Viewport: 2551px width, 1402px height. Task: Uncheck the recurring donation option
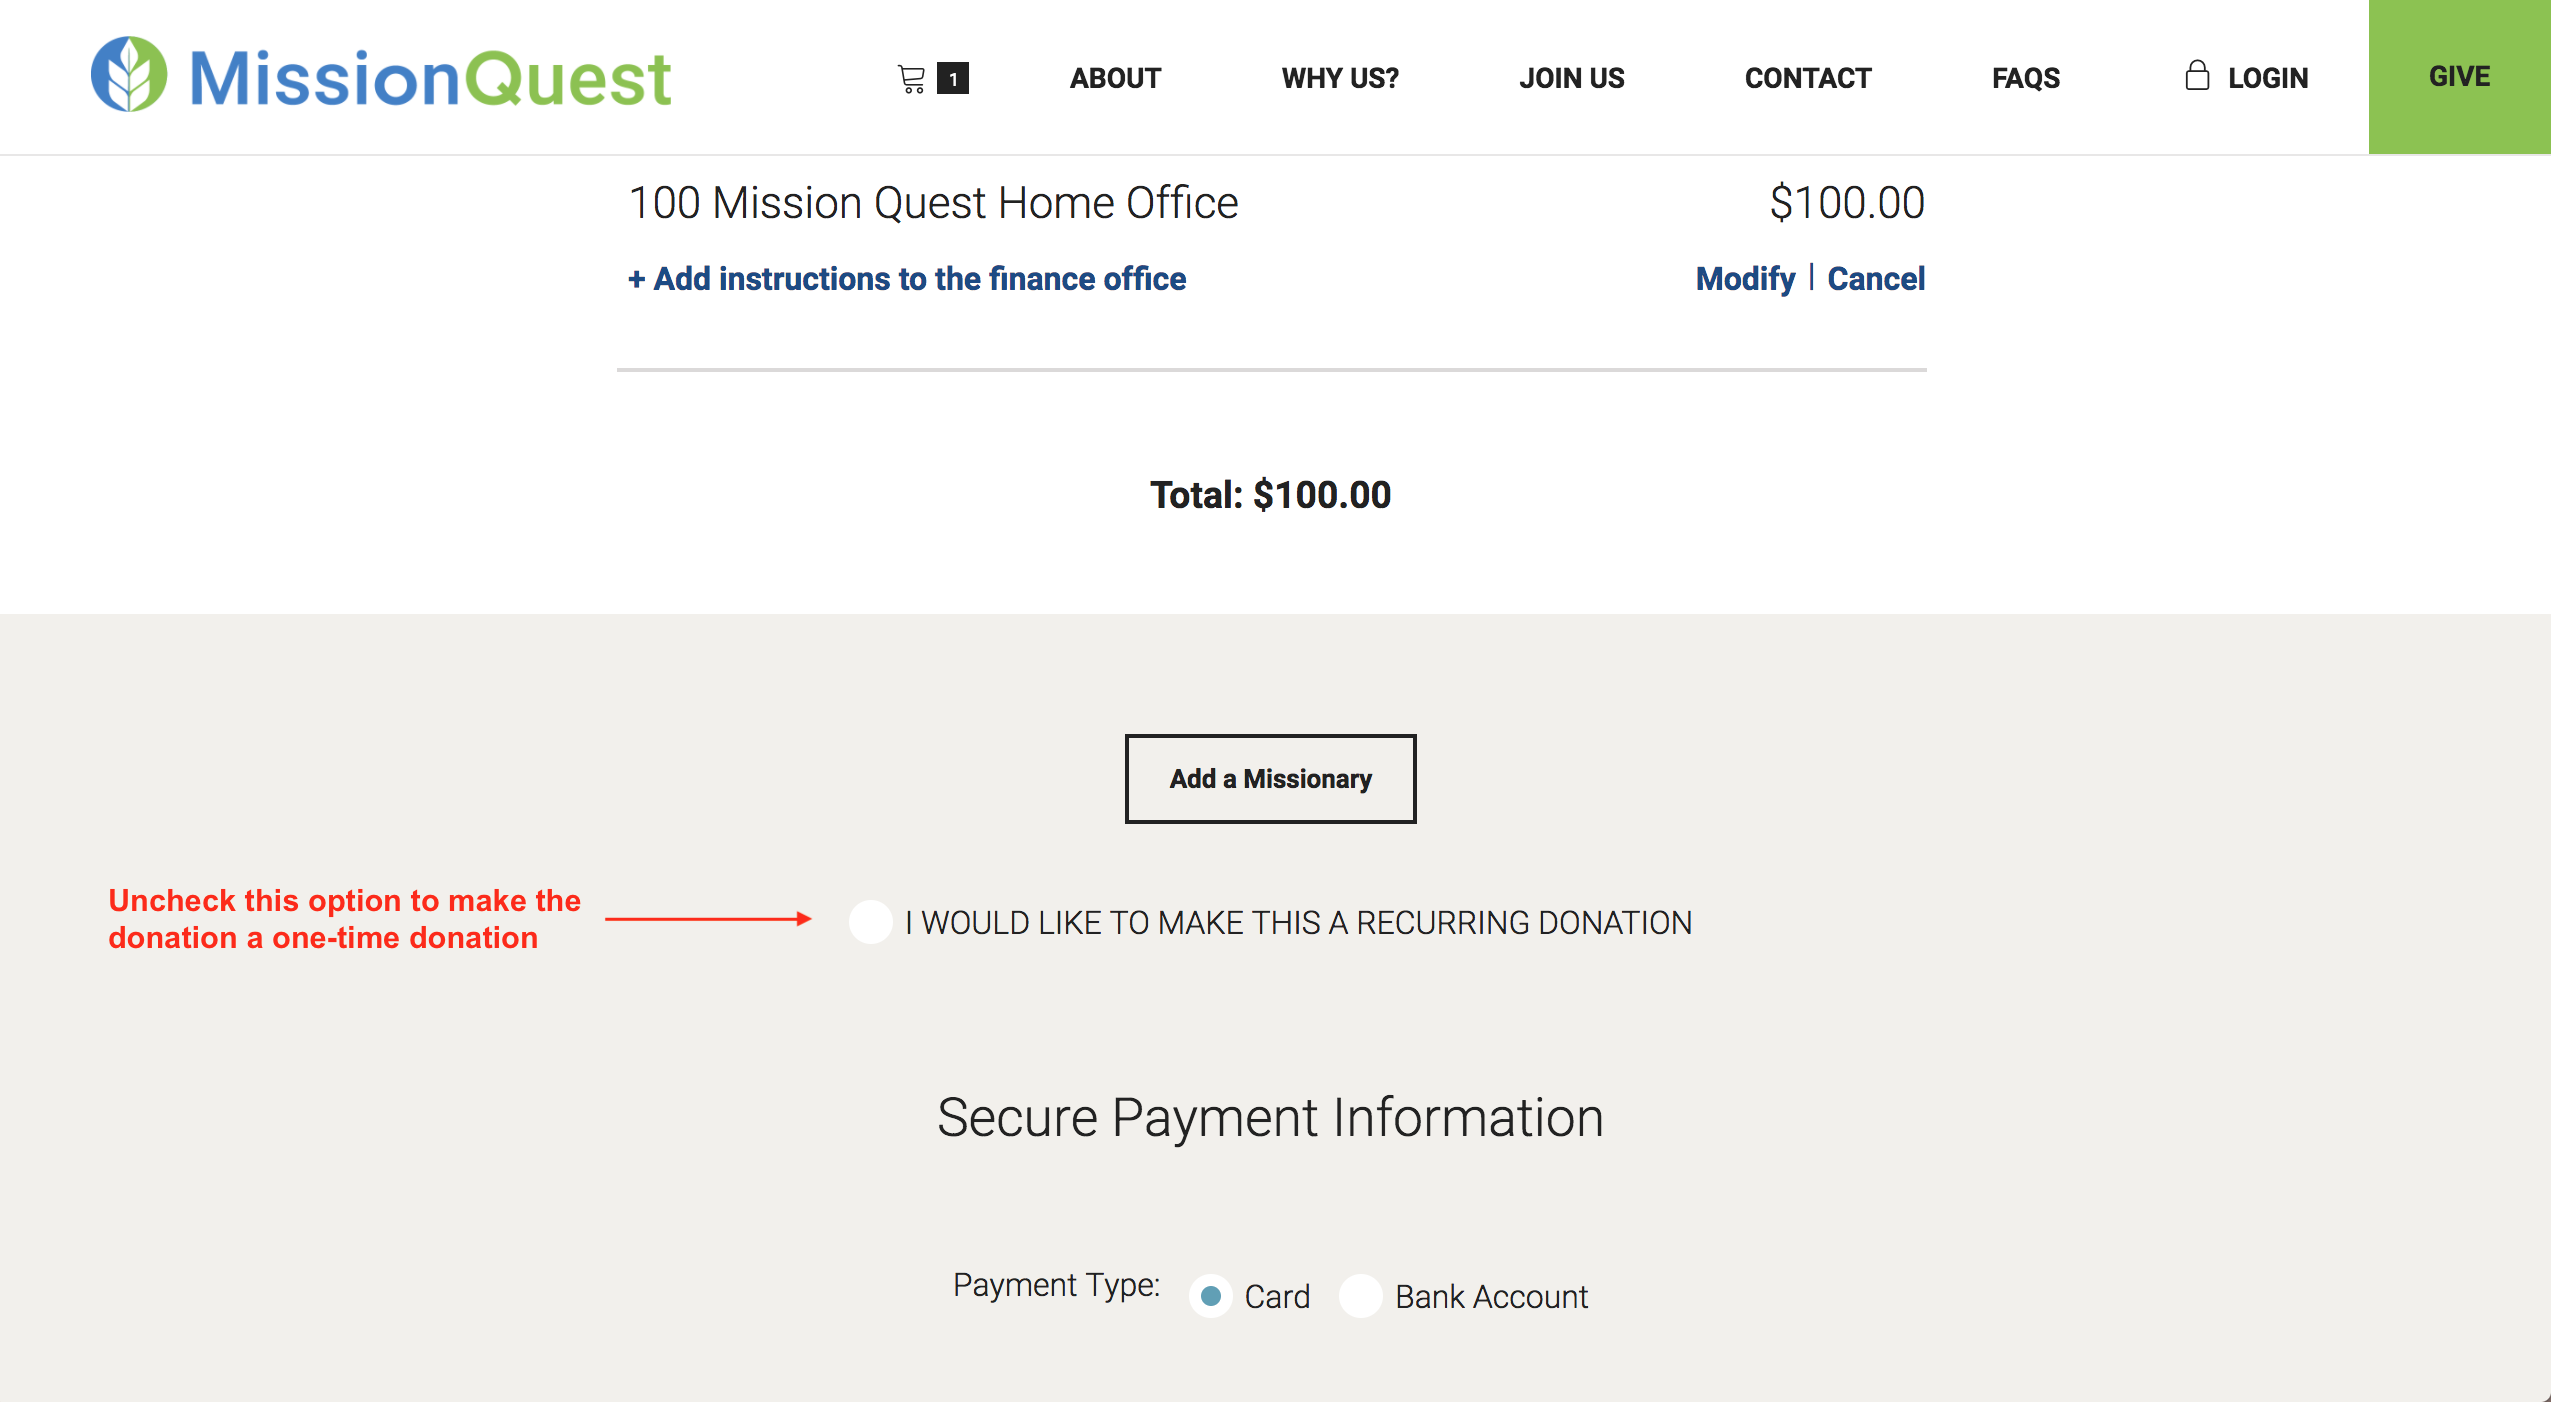click(869, 922)
